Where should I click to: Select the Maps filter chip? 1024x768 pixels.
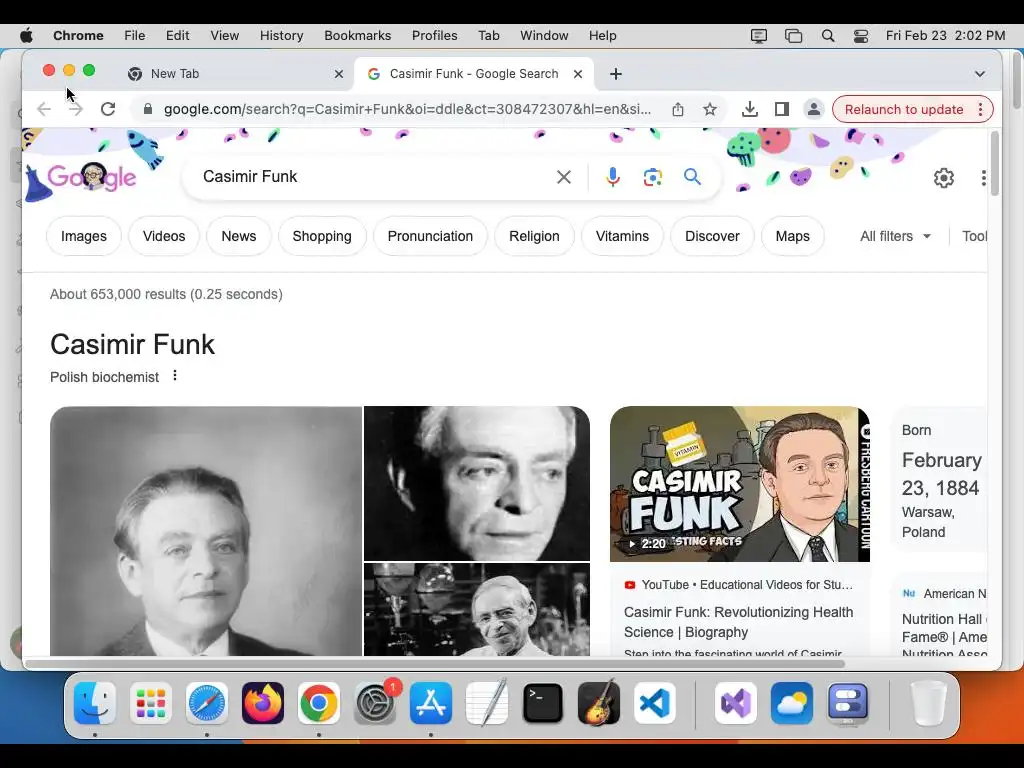pos(792,236)
